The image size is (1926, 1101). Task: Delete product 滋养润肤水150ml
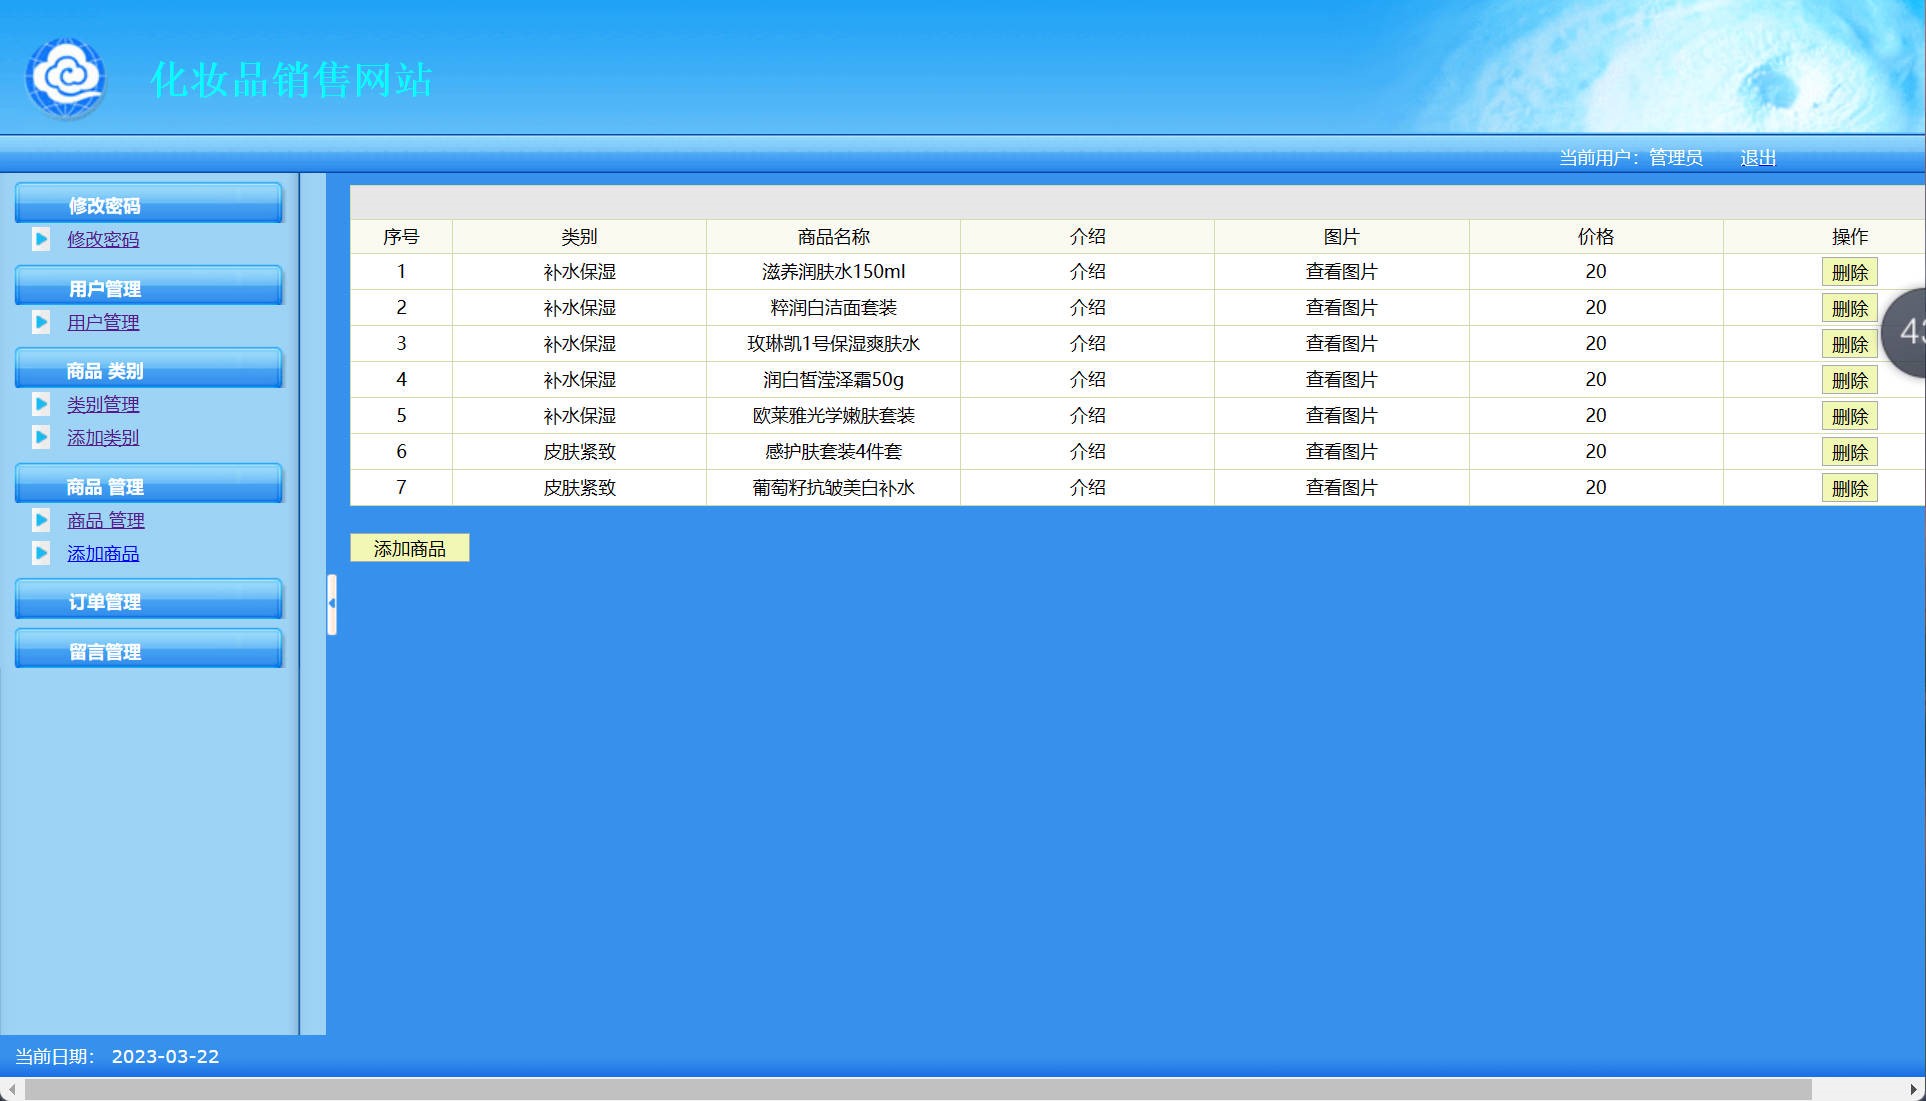[x=1849, y=272]
